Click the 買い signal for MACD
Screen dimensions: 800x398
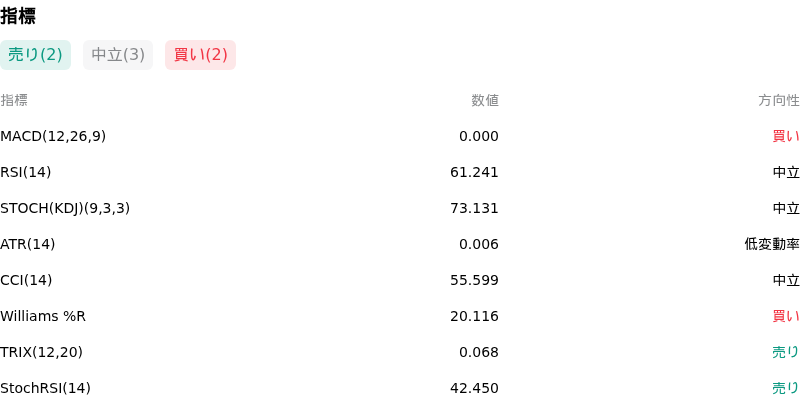coord(786,136)
